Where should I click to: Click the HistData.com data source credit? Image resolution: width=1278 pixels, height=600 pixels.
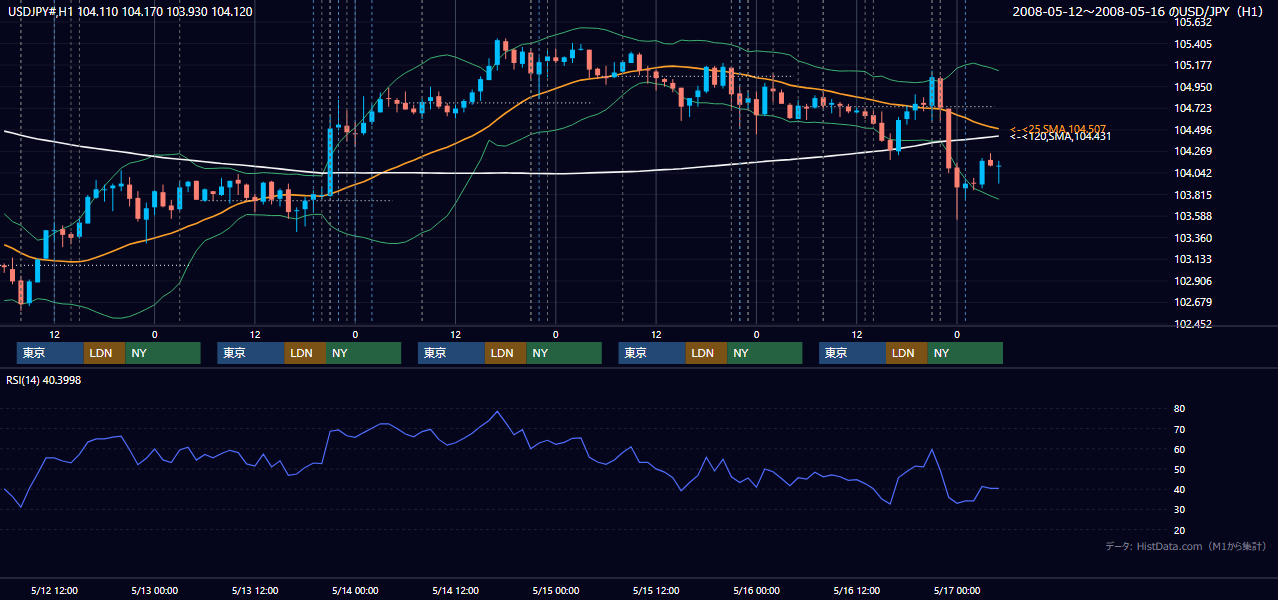point(1185,546)
